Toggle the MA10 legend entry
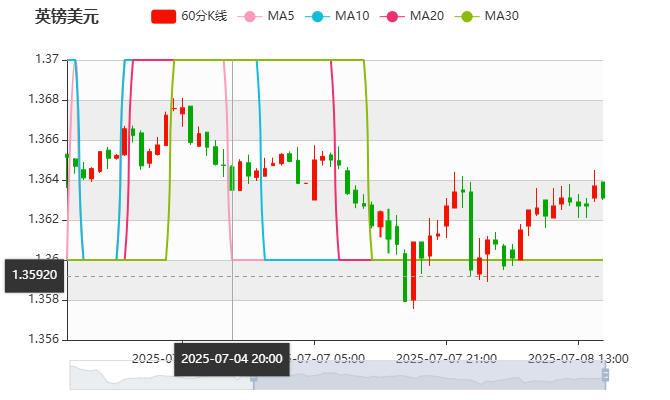670x400 pixels. [337, 16]
